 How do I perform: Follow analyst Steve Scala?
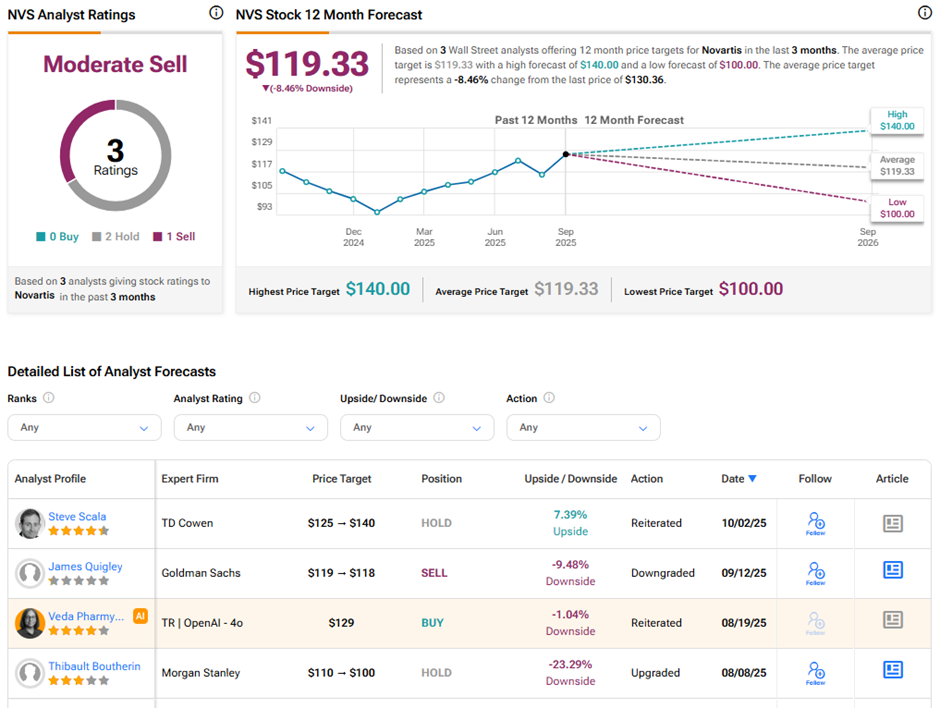point(815,523)
